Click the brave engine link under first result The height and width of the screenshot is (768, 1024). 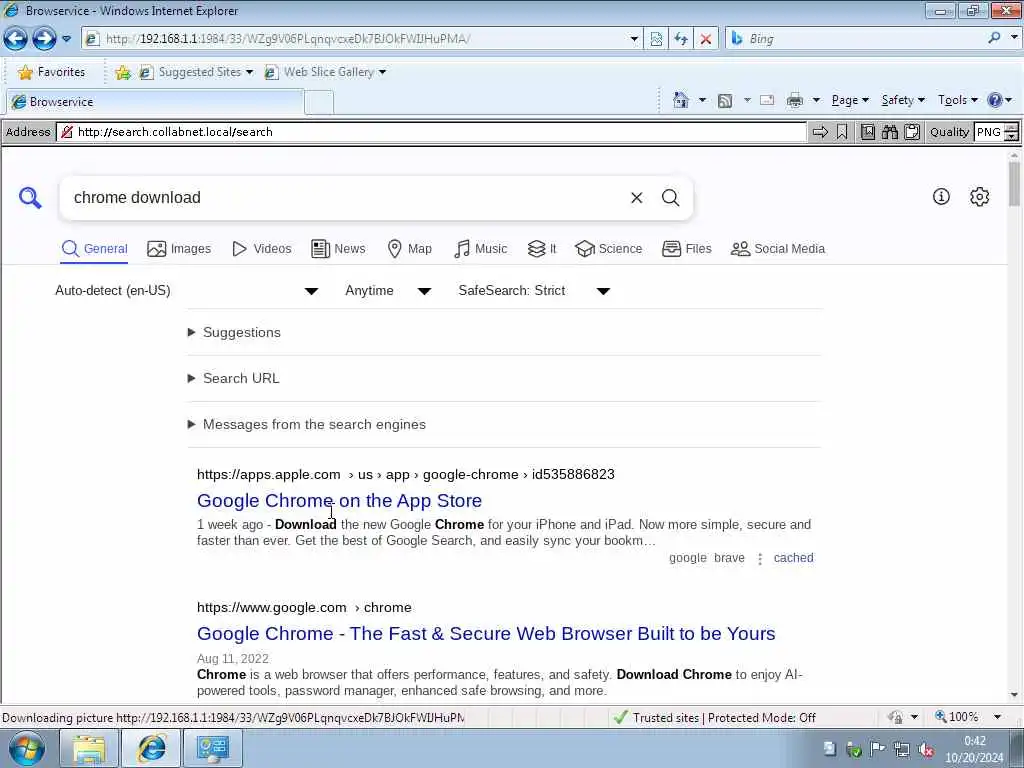pyautogui.click(x=729, y=558)
